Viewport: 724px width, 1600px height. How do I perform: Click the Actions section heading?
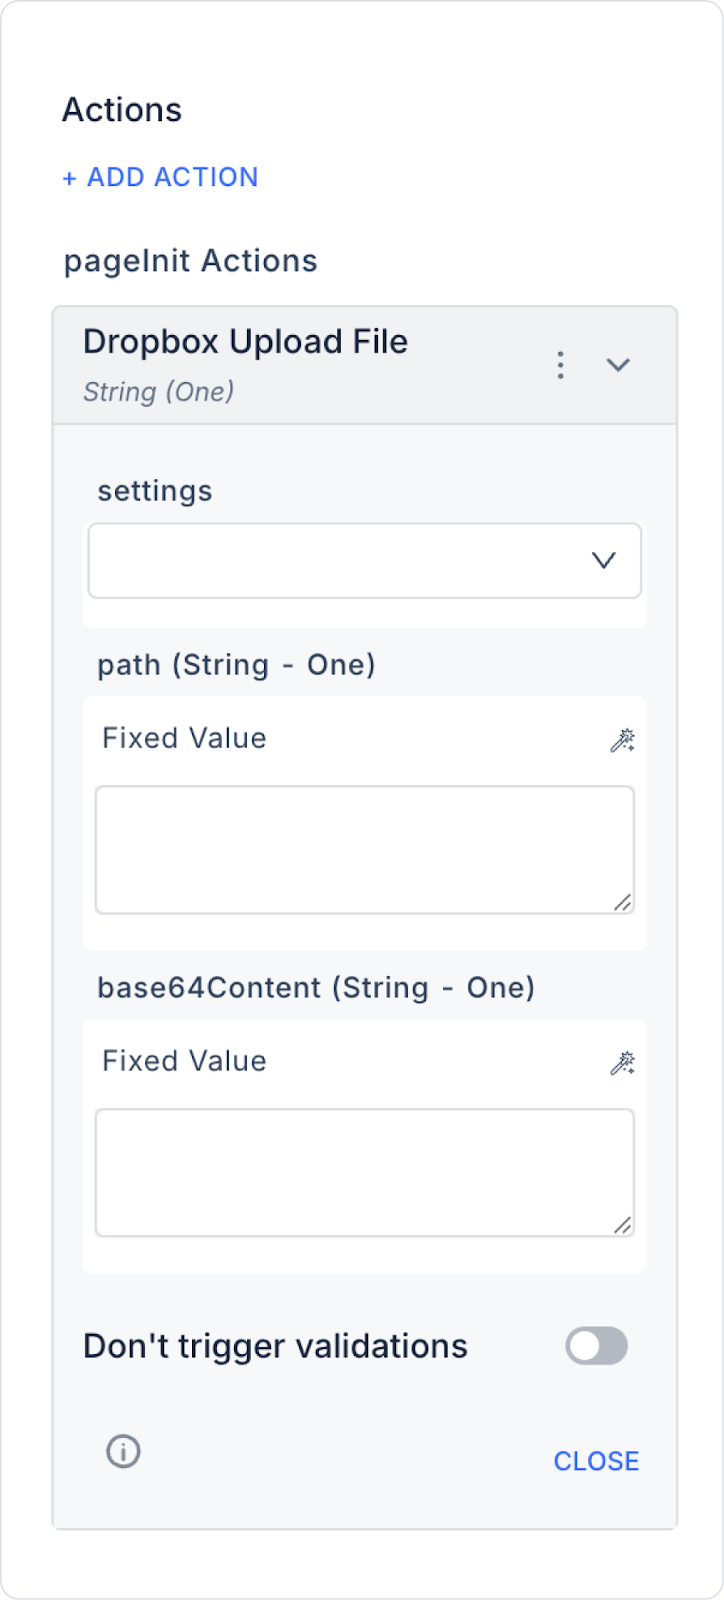coord(122,110)
